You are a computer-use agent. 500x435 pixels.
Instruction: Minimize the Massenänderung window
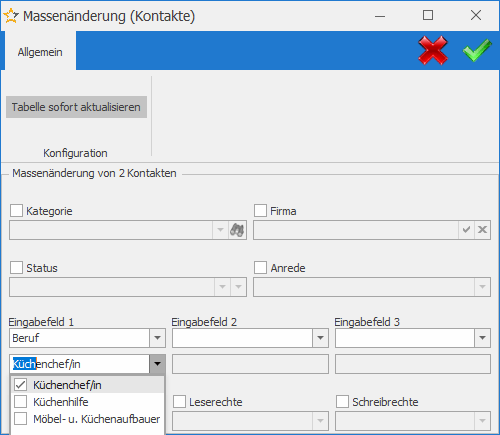pos(380,16)
